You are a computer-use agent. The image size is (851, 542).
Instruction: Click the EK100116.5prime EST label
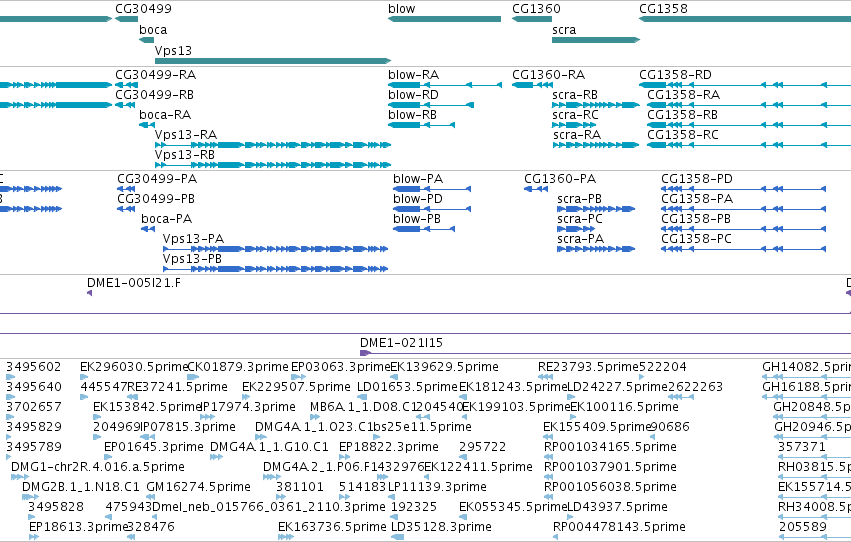(624, 407)
